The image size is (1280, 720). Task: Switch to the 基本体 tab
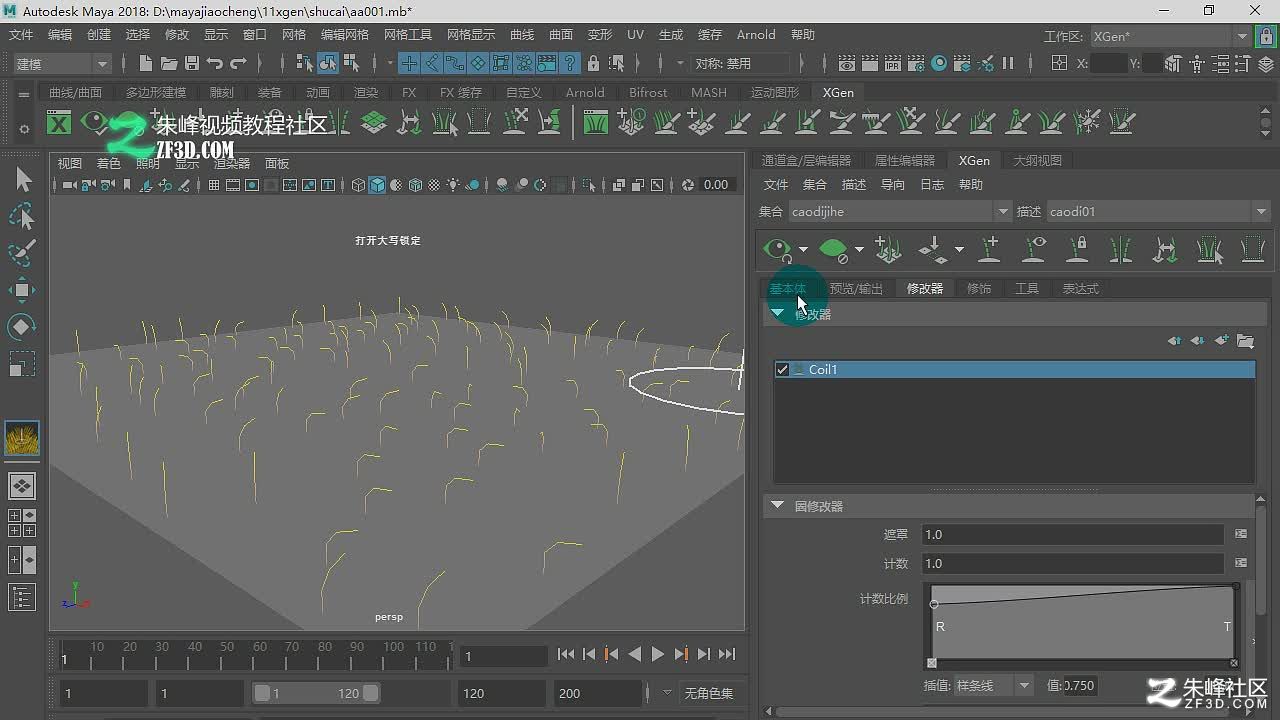(x=787, y=288)
